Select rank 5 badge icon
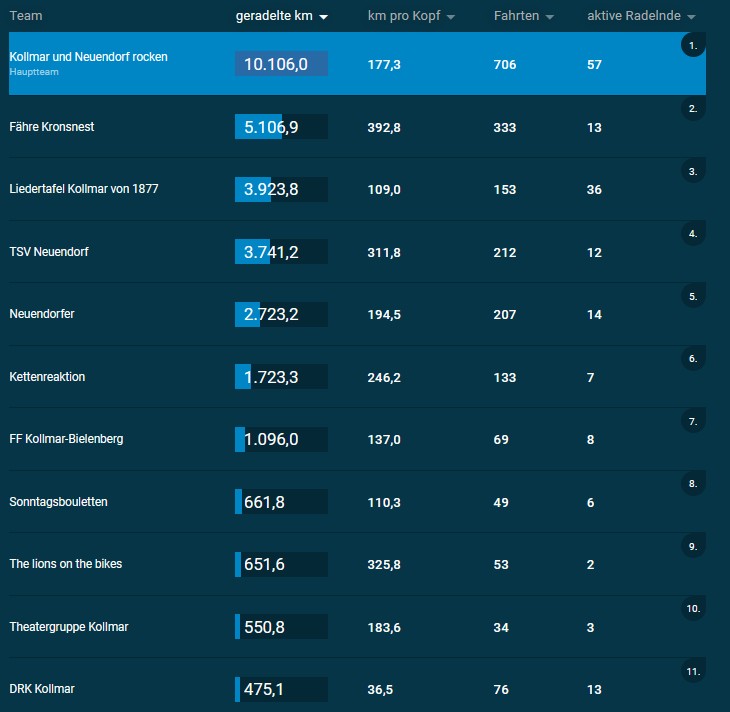 (693, 296)
